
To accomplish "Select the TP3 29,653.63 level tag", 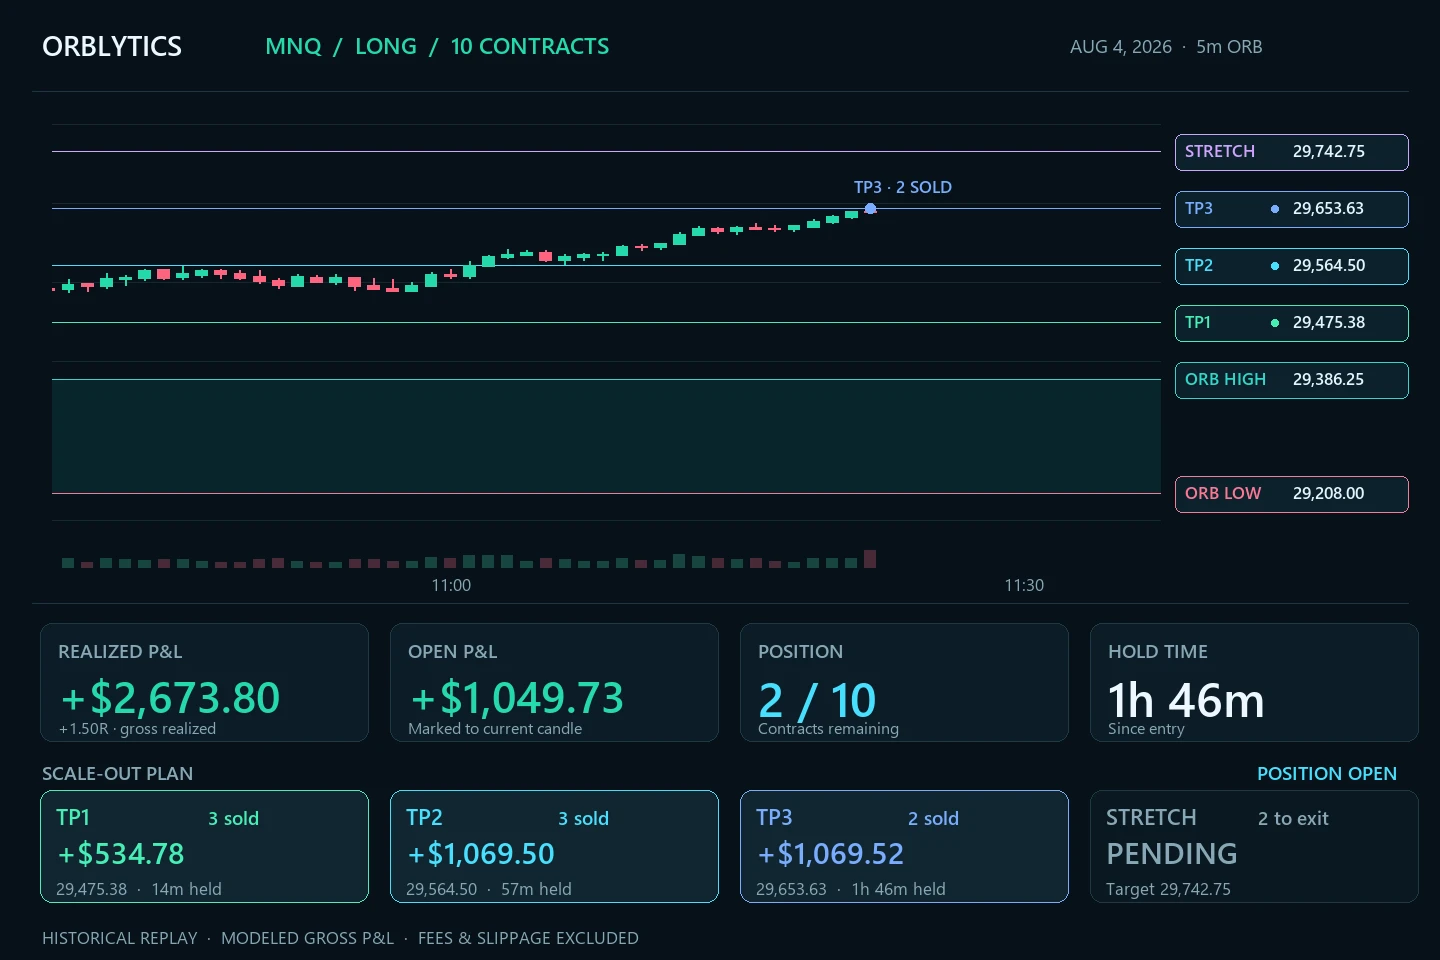I will coord(1292,209).
